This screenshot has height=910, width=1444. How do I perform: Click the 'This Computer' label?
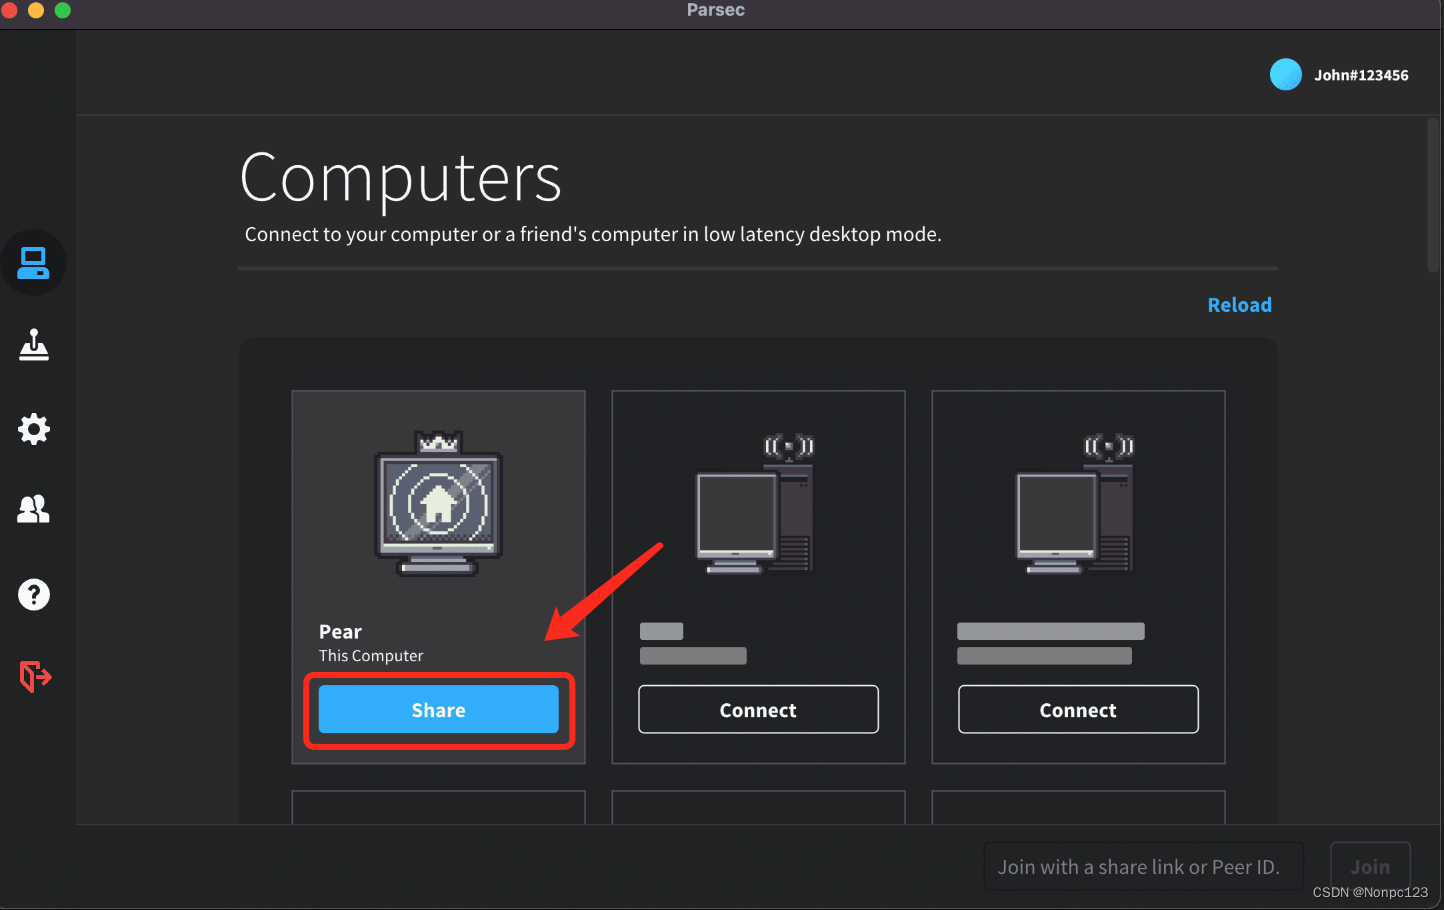click(x=371, y=656)
